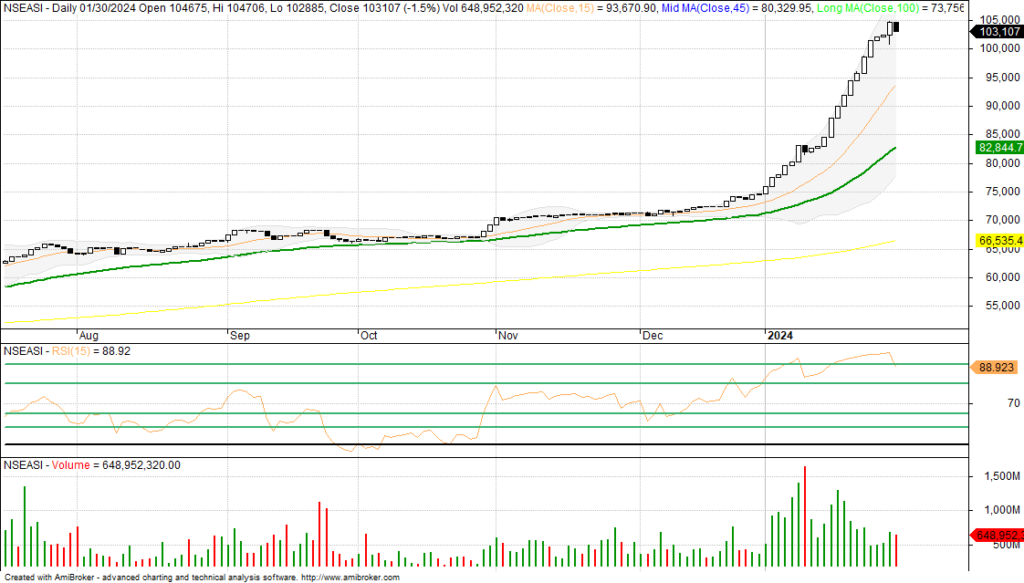Select the yellow 66,535.4 long MA tag
The height and width of the screenshot is (583, 1024).
click(996, 241)
